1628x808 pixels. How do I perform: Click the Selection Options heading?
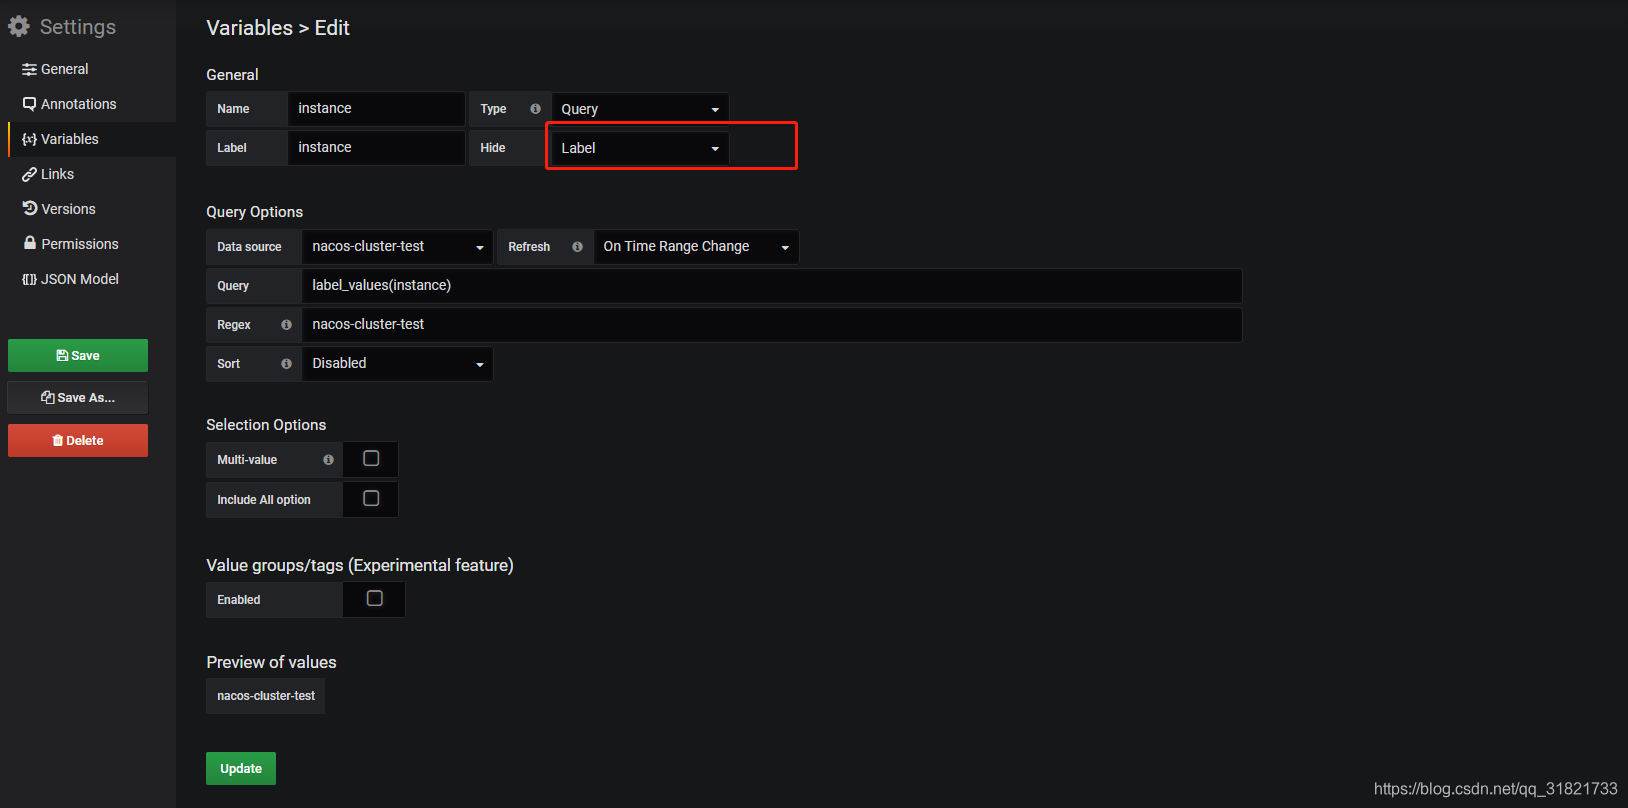[266, 425]
